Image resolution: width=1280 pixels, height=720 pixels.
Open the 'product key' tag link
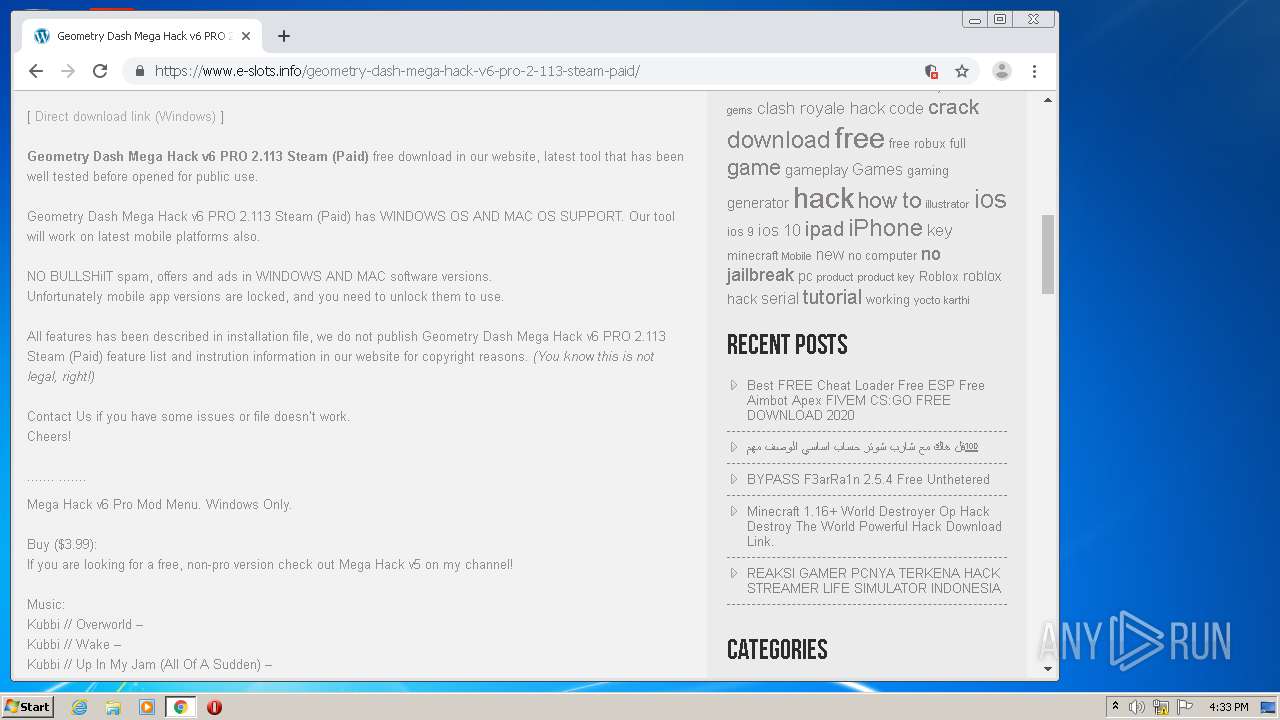point(885,277)
